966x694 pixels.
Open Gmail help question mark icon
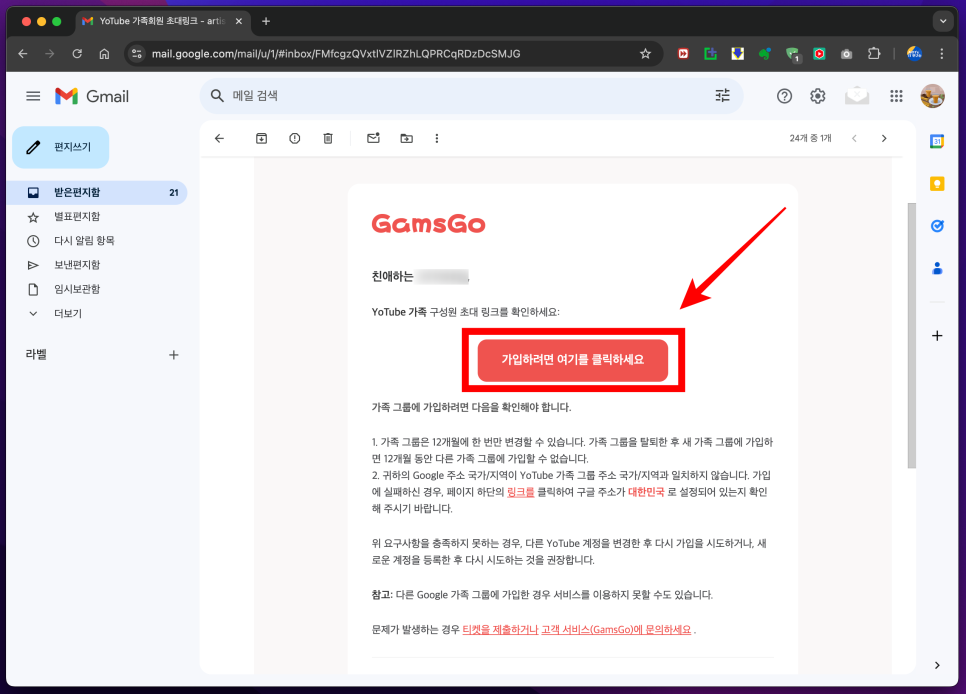(784, 96)
